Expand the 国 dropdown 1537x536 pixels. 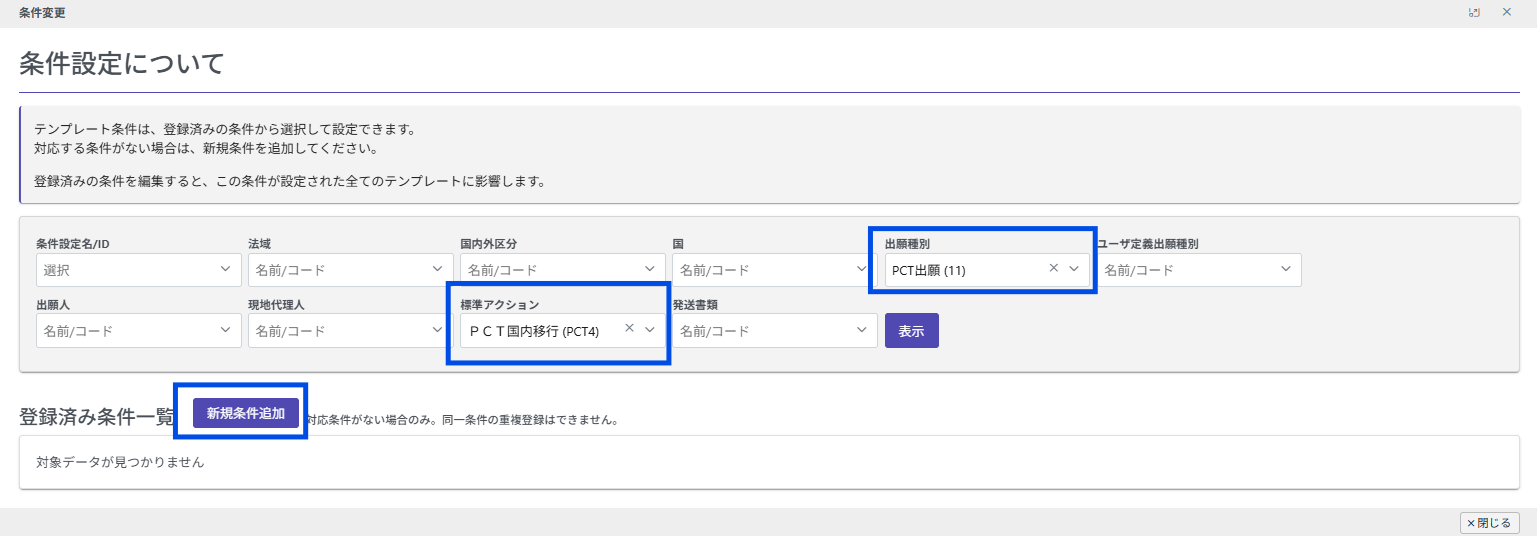862,269
